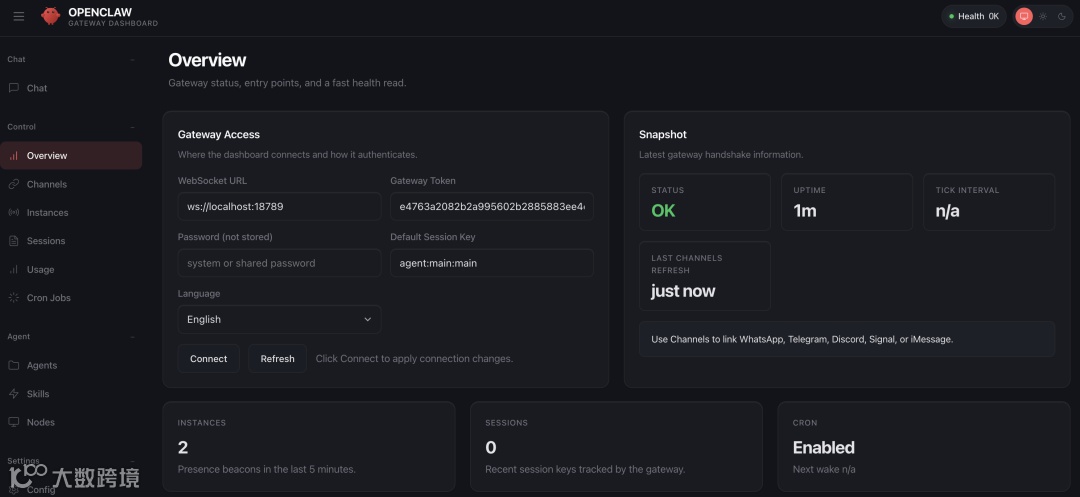Collapse the Chat sidebar section
Image resolution: width=1080 pixels, height=497 pixels.
132,60
